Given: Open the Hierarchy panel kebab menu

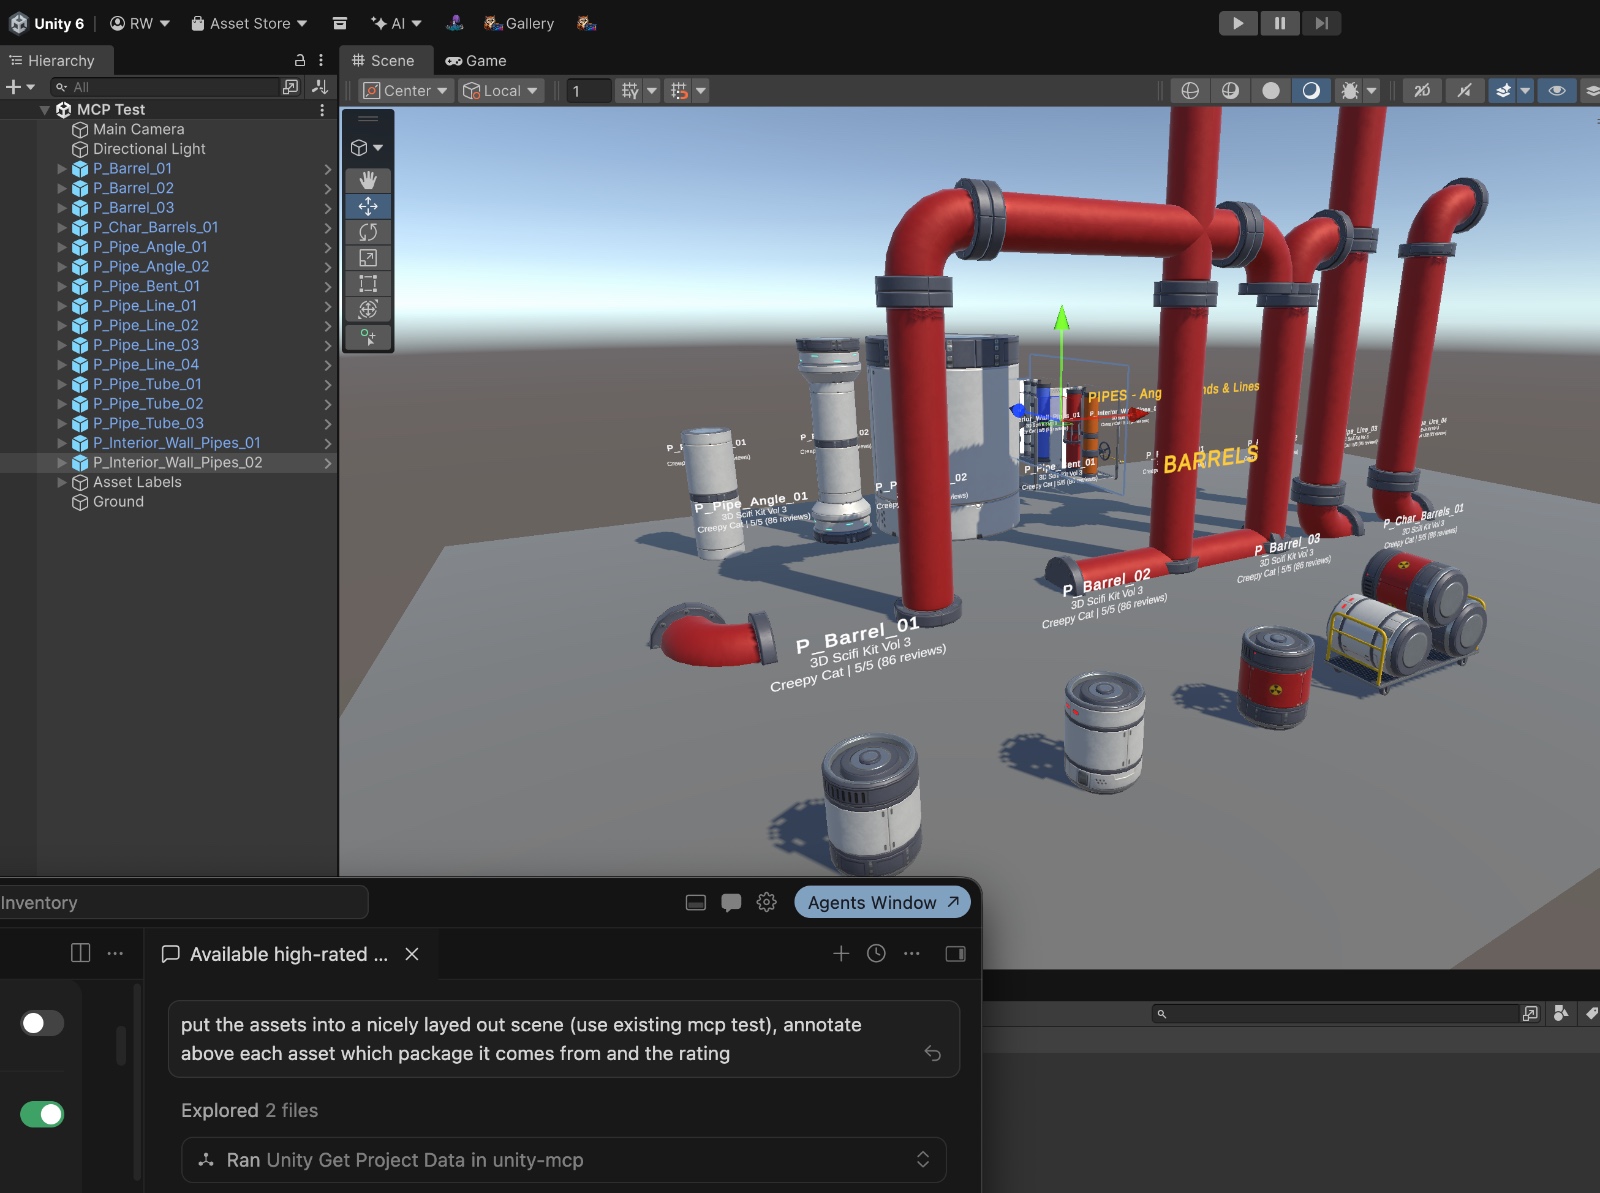Looking at the screenshot, I should coord(321,60).
